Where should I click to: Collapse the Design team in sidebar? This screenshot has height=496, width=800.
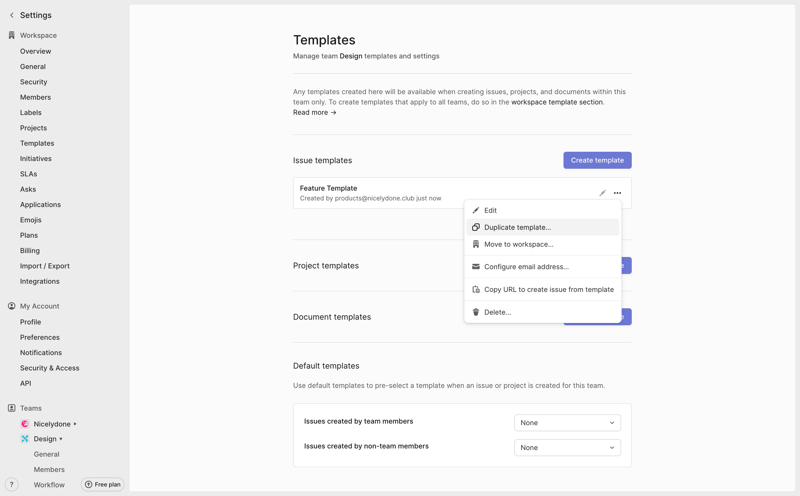click(x=61, y=439)
